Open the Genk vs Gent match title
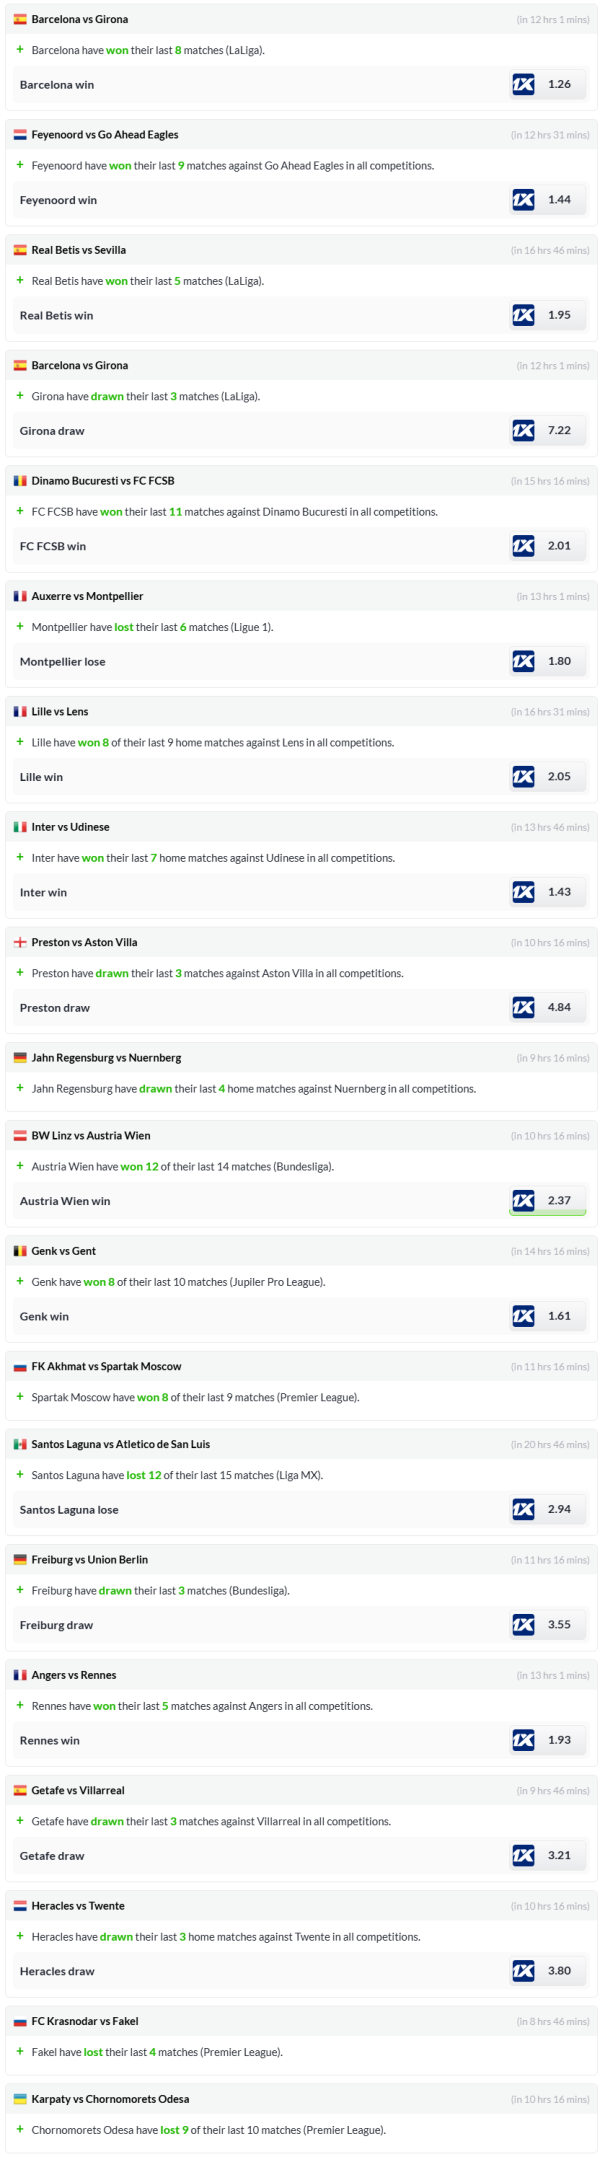This screenshot has height=2157, width=600. 63,1251
